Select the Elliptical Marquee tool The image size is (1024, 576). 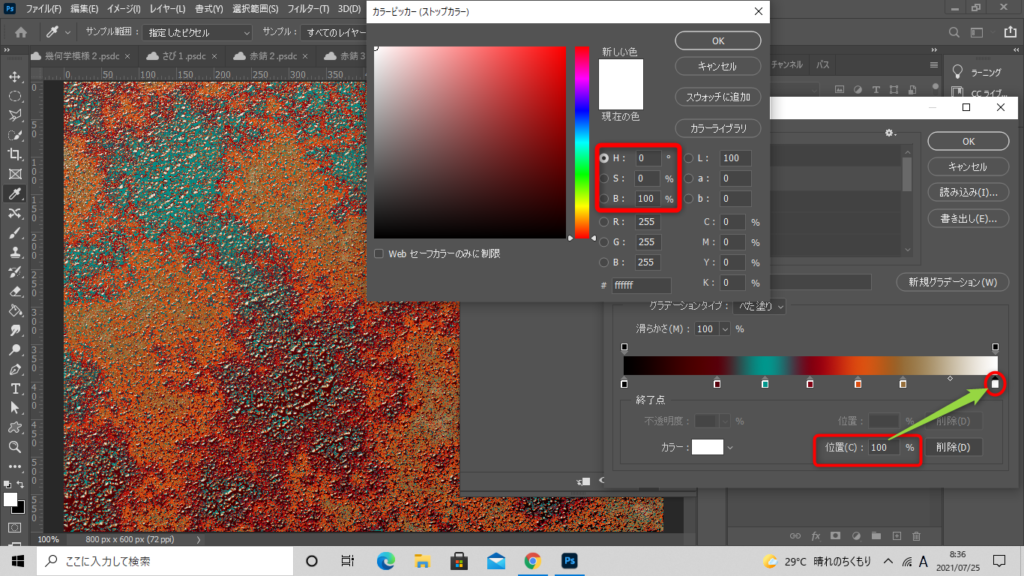click(14, 97)
